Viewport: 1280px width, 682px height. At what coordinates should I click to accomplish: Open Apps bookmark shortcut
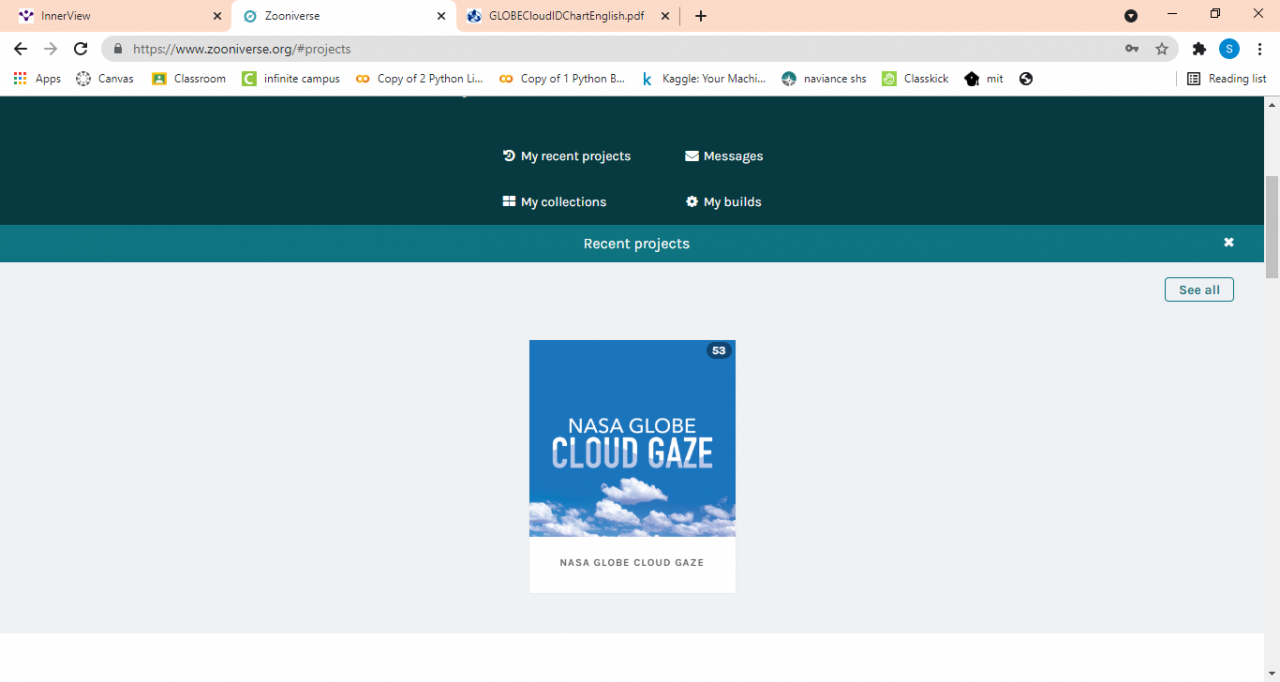pos(37,78)
